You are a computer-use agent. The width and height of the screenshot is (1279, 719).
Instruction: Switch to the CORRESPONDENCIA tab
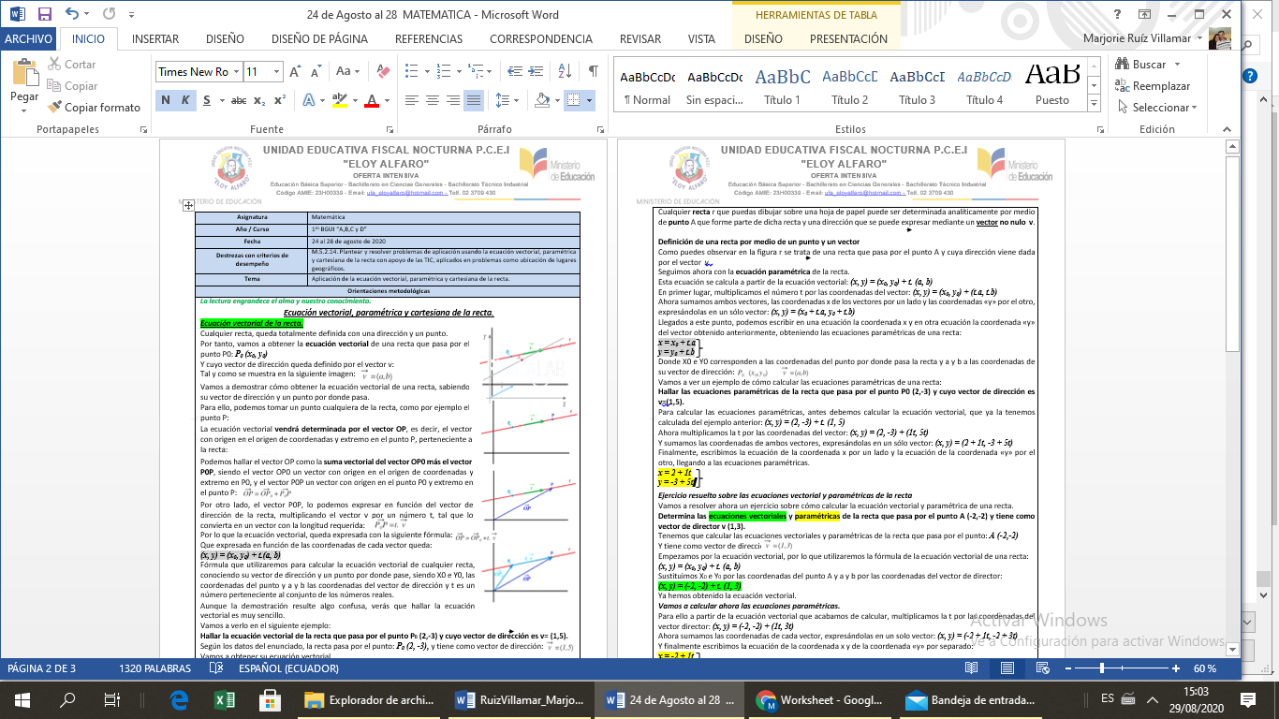(541, 39)
